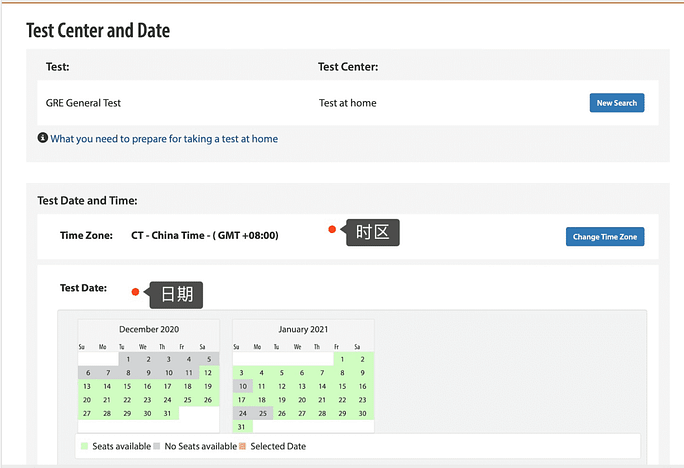The image size is (684, 468).
Task: Click the January 2021 month header
Action: tap(302, 329)
